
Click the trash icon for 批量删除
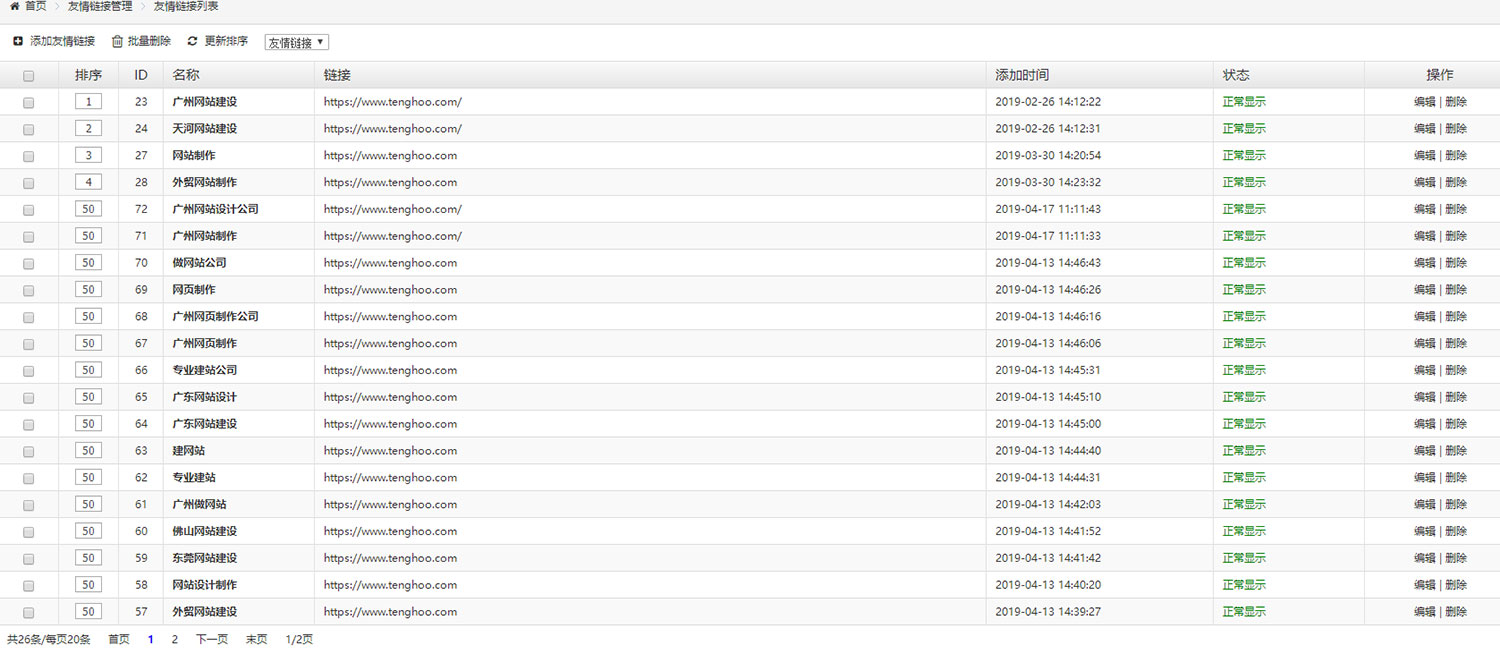coord(117,42)
